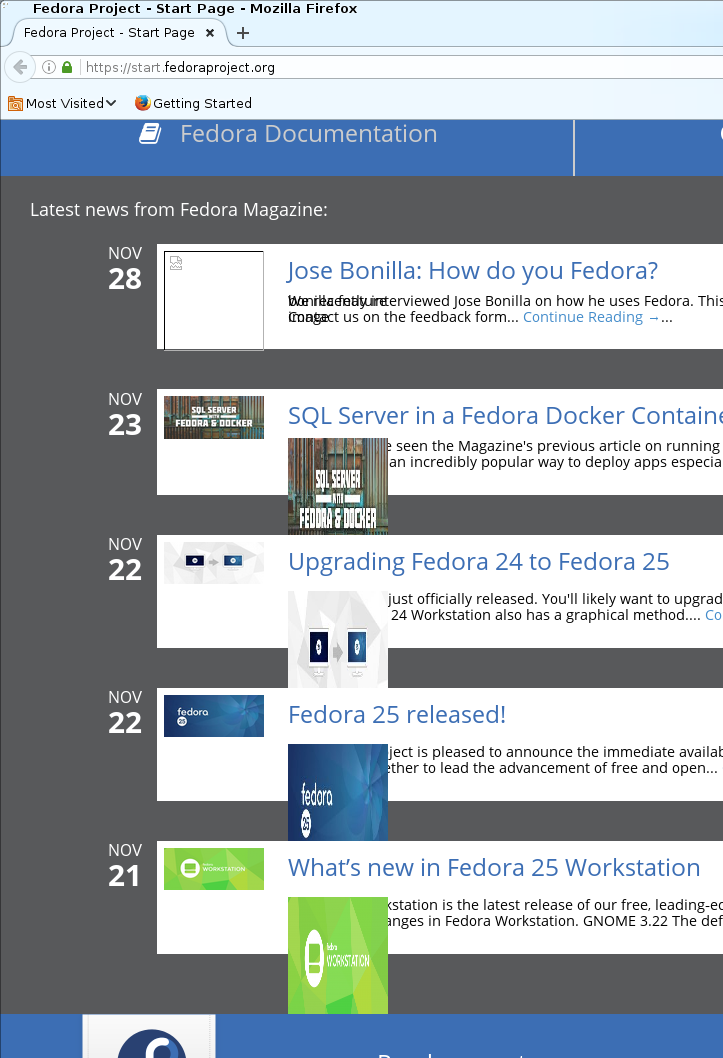This screenshot has width=723, height=1058.
Task: Click the NOV 28 date label
Action: (125, 269)
